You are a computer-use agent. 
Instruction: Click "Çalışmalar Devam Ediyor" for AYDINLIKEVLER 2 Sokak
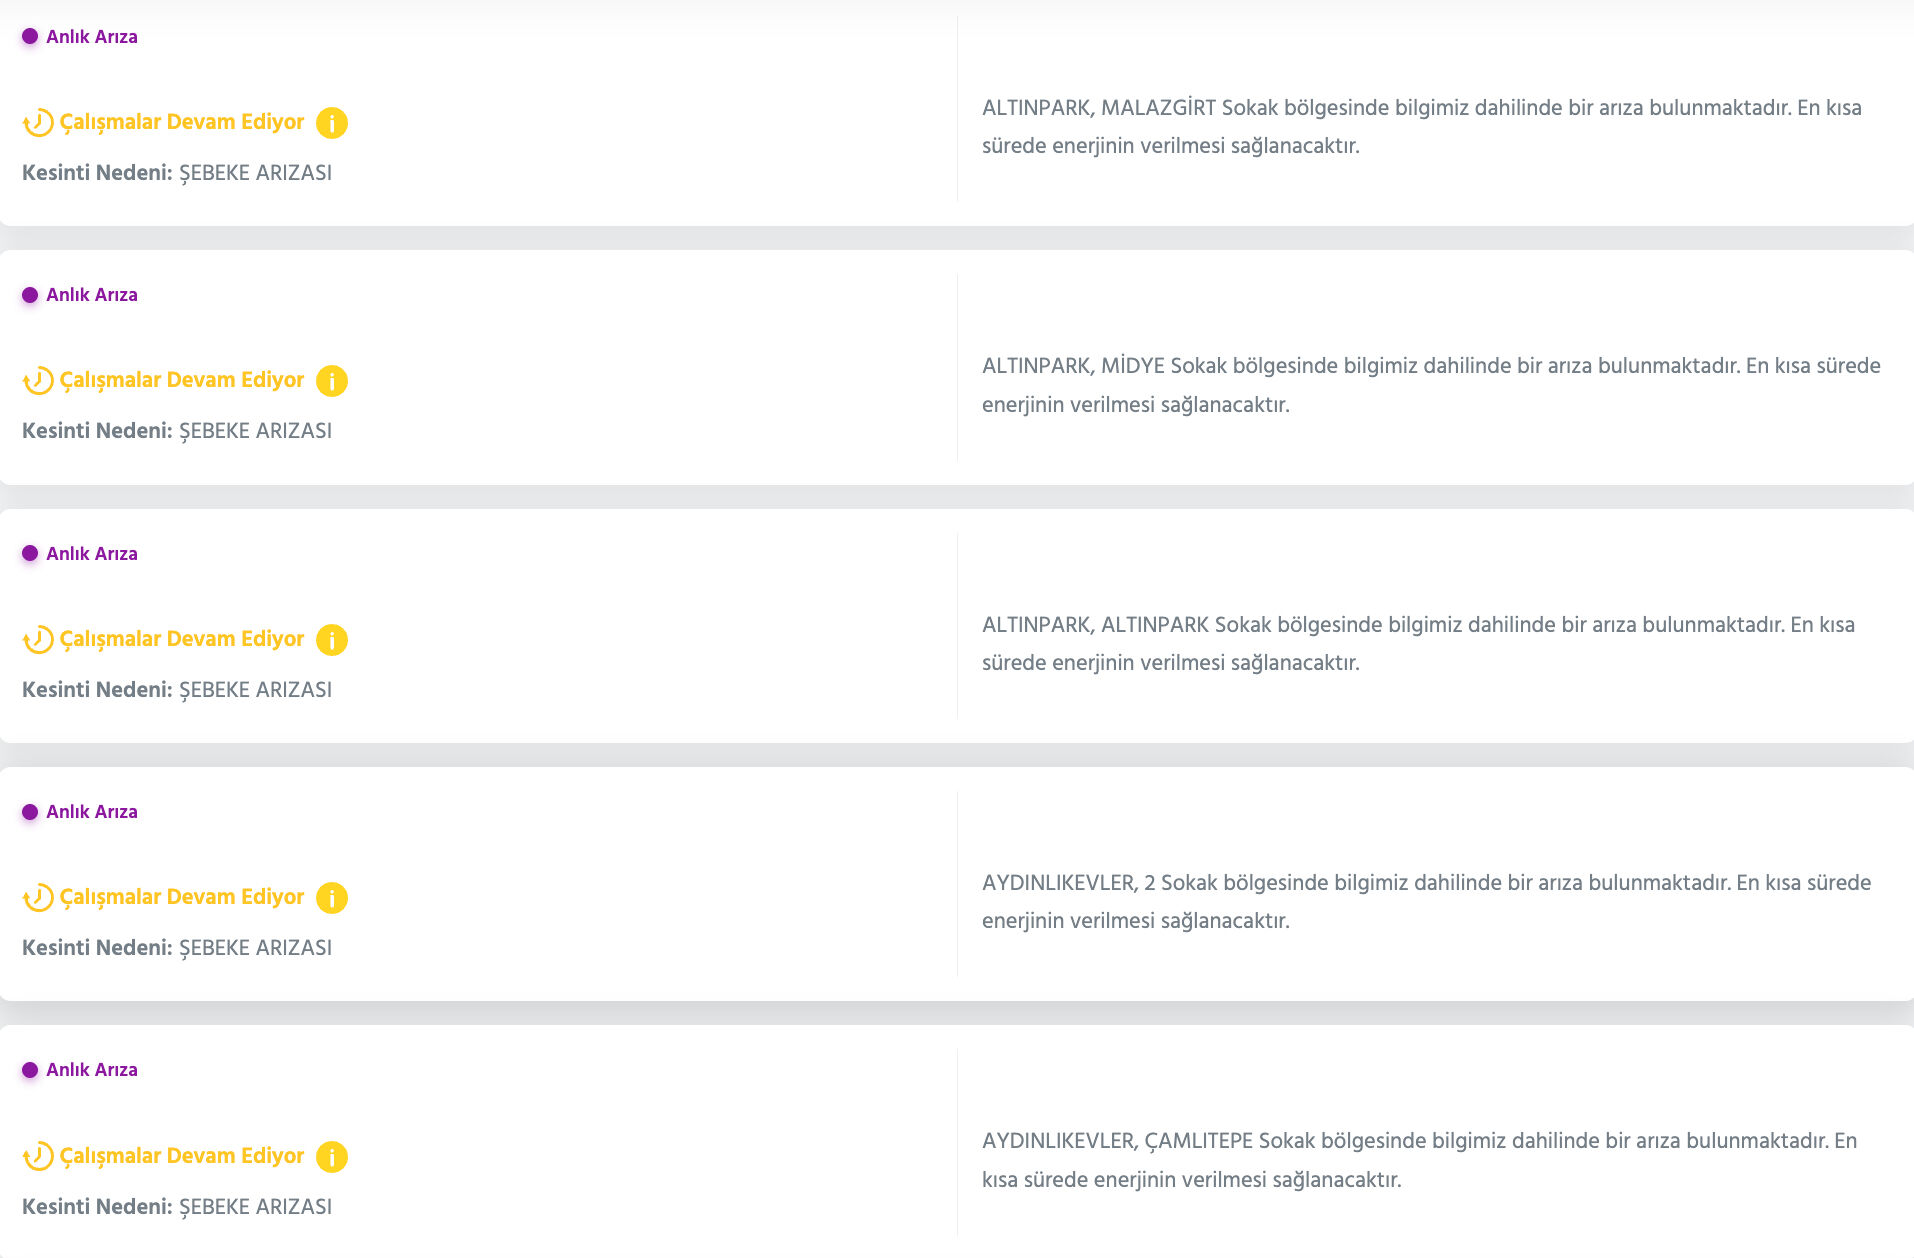coord(182,897)
